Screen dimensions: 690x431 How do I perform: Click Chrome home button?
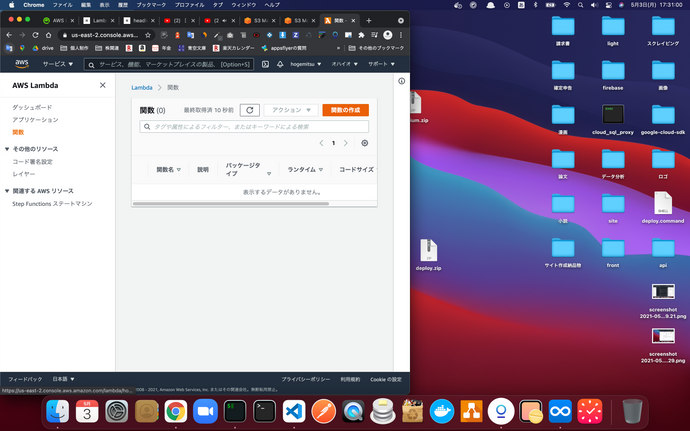point(48,35)
